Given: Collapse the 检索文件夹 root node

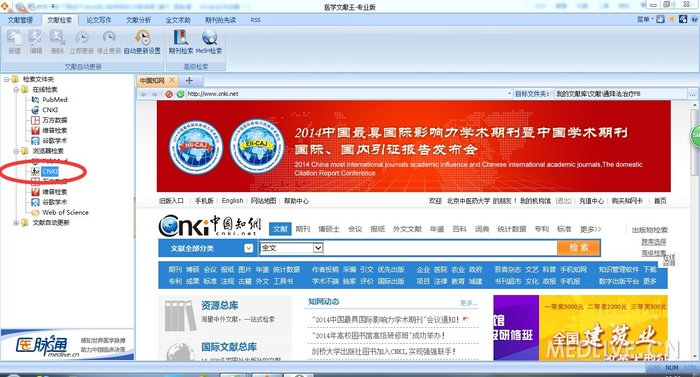Looking at the screenshot, I should [x=7, y=79].
